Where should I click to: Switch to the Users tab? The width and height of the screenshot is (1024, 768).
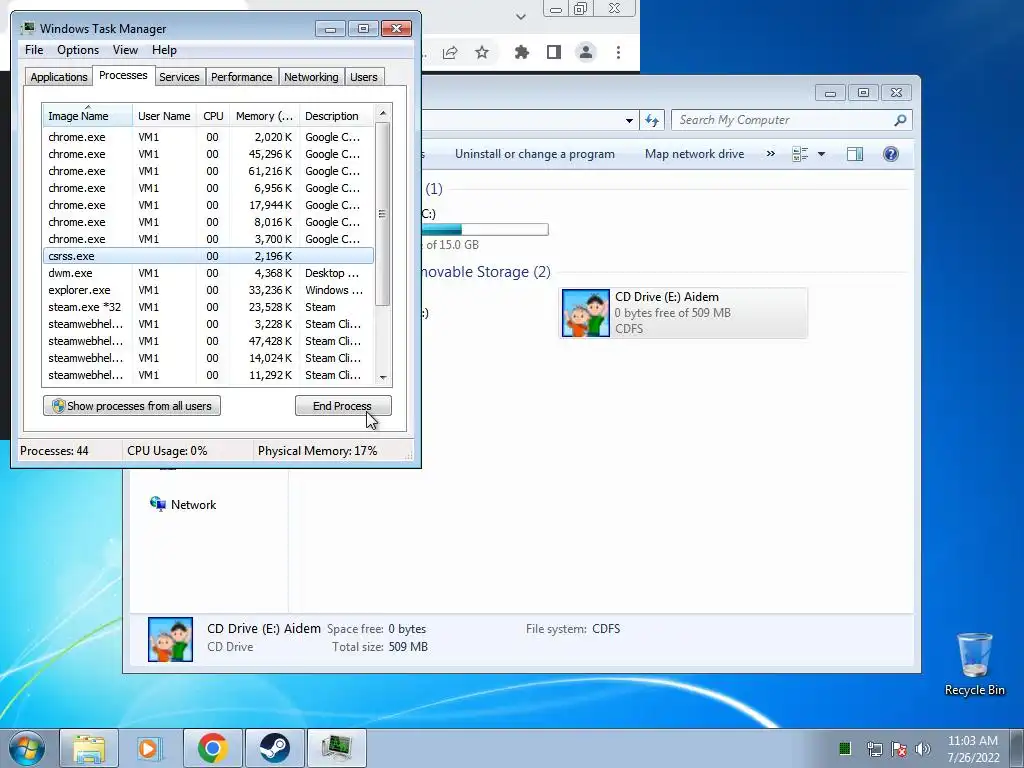coord(364,77)
